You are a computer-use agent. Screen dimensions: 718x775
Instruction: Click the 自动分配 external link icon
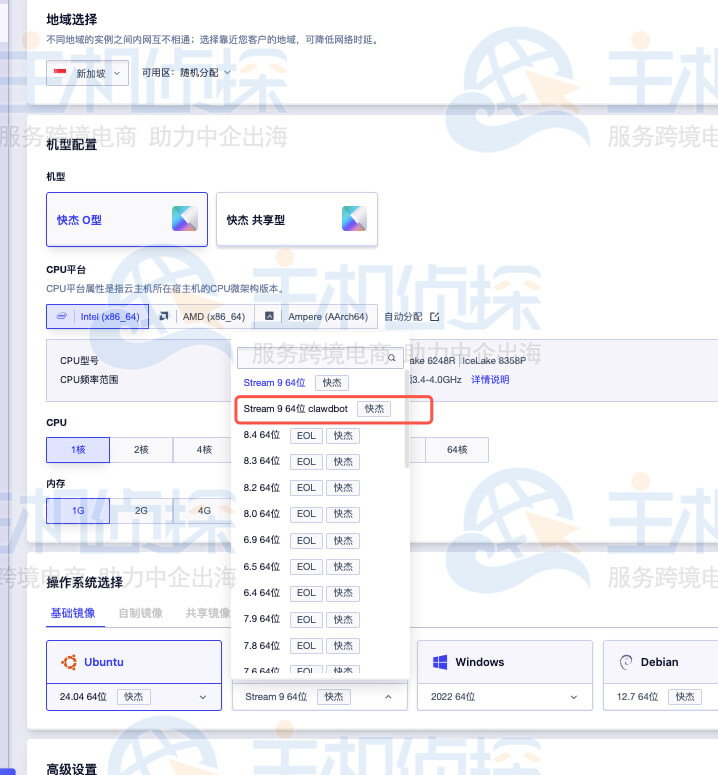pyautogui.click(x=434, y=317)
